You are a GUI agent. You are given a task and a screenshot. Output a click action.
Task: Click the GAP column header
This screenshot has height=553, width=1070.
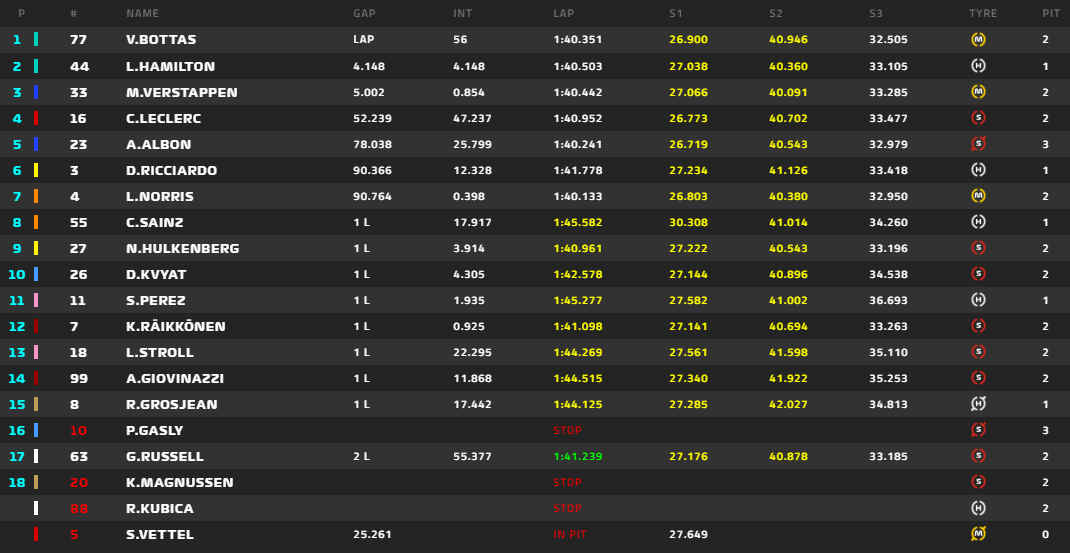coord(364,14)
